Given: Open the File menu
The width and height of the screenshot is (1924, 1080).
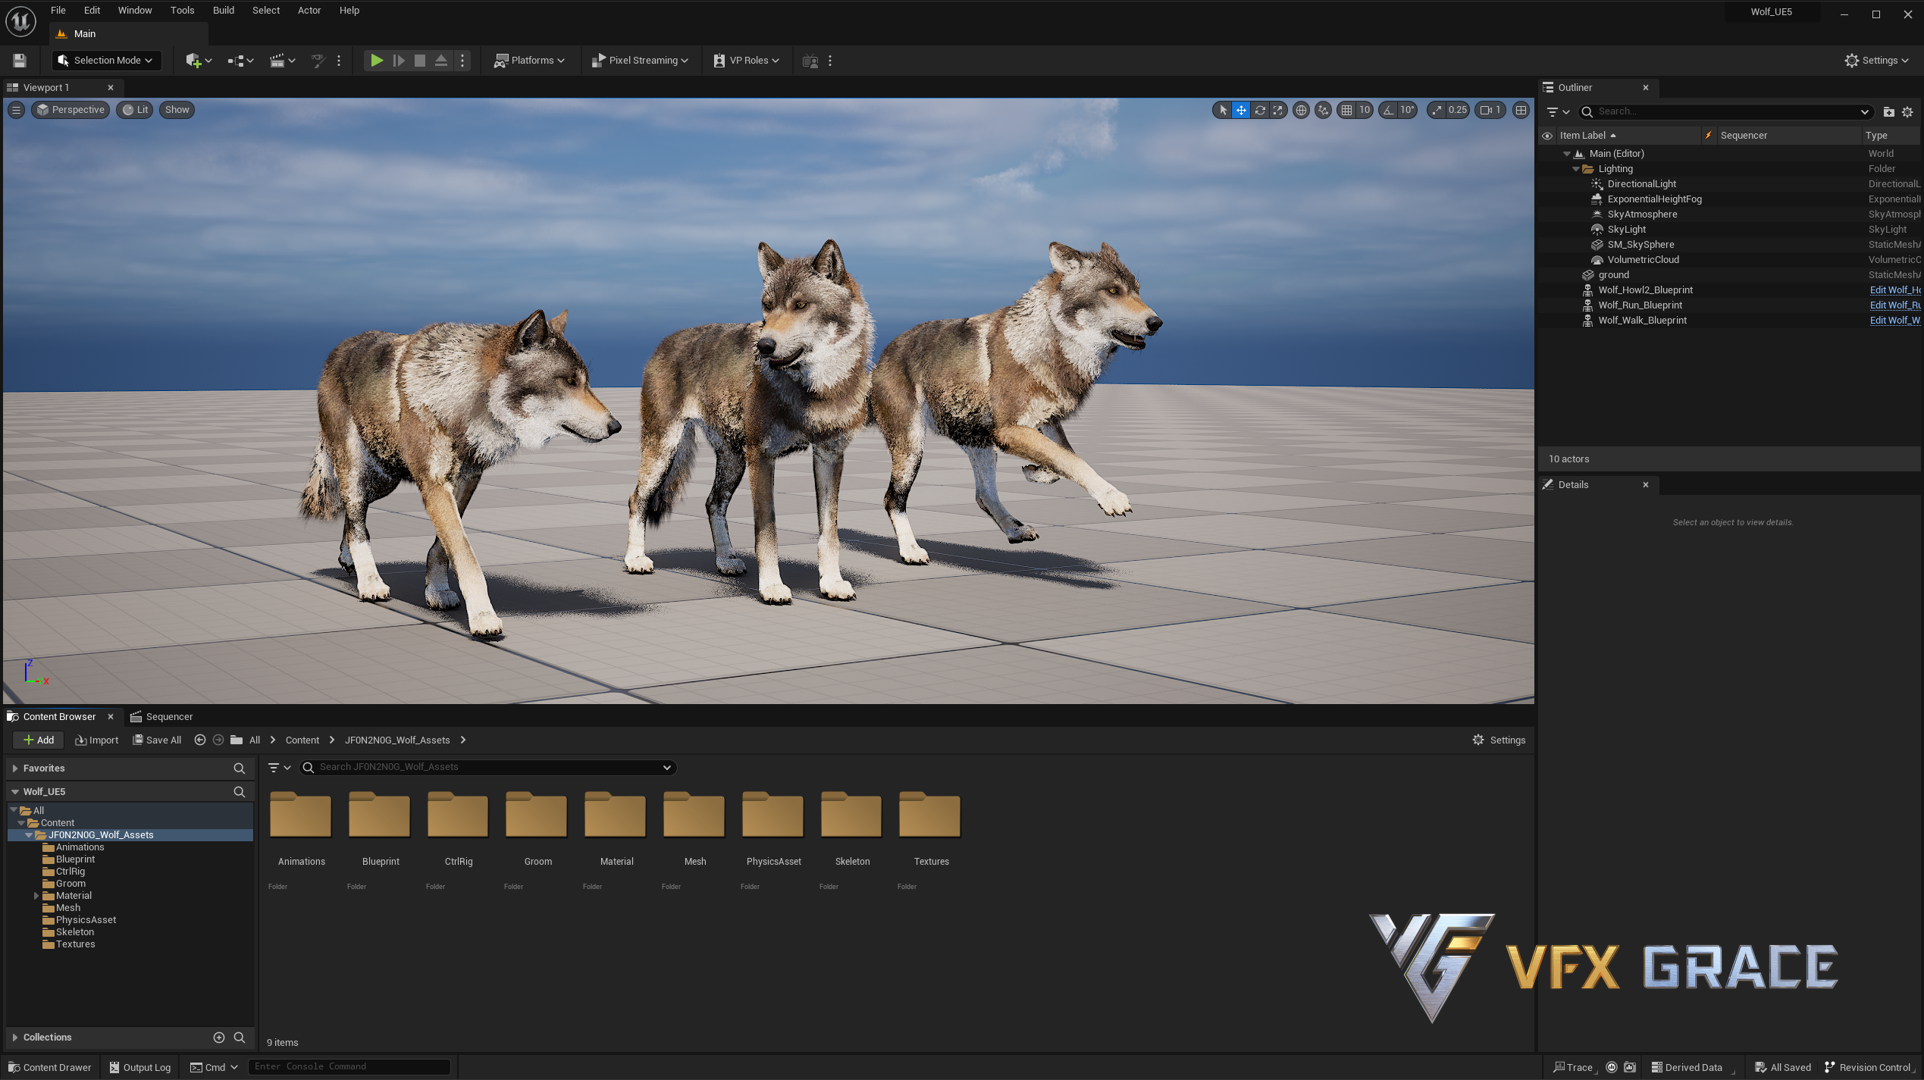Looking at the screenshot, I should [x=58, y=10].
